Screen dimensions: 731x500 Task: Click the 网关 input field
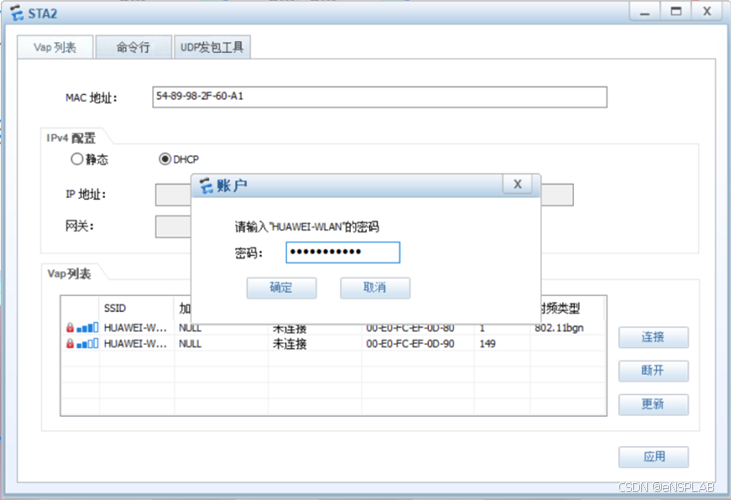click(173, 226)
